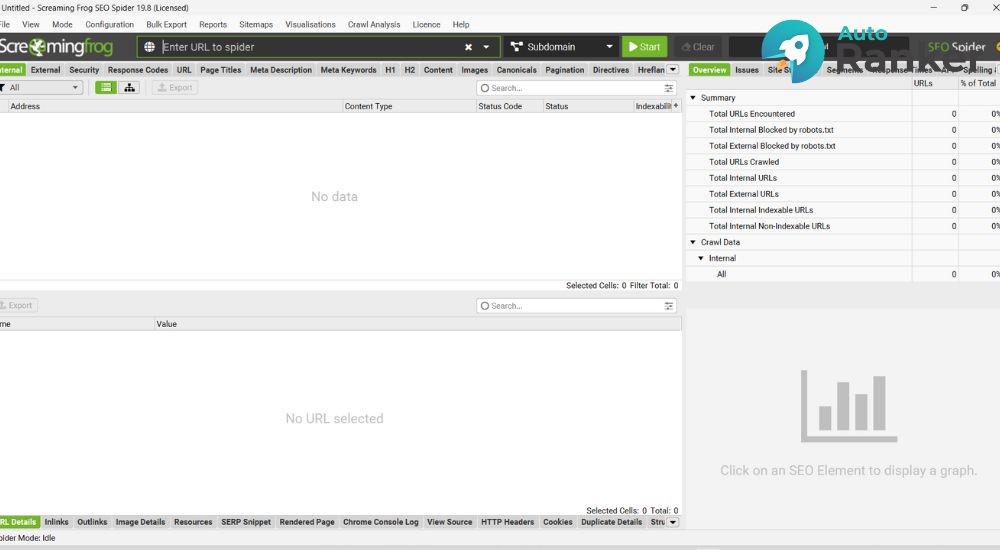Open the Mode menu
The height and width of the screenshot is (550, 1000).
coord(62,24)
